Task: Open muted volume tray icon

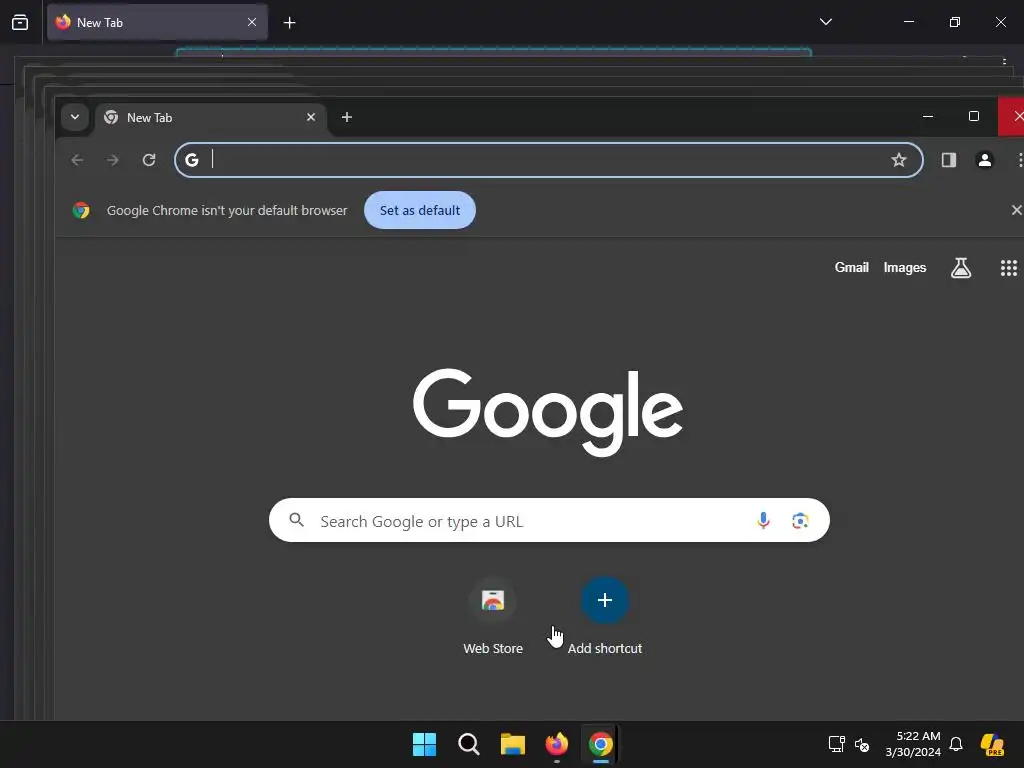Action: coord(862,744)
